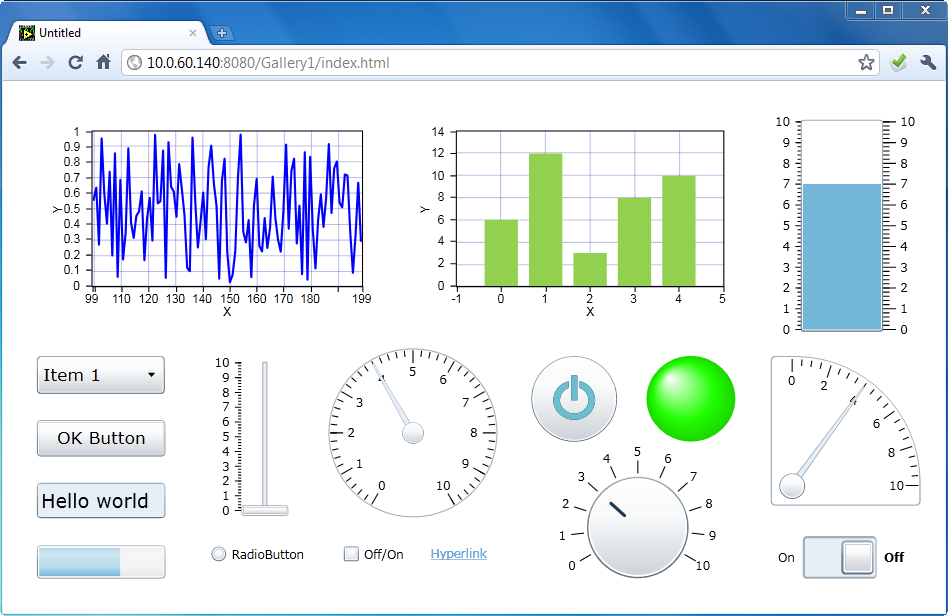Open the Item 1 dropdown
The width and height of the screenshot is (948, 616).
click(101, 375)
